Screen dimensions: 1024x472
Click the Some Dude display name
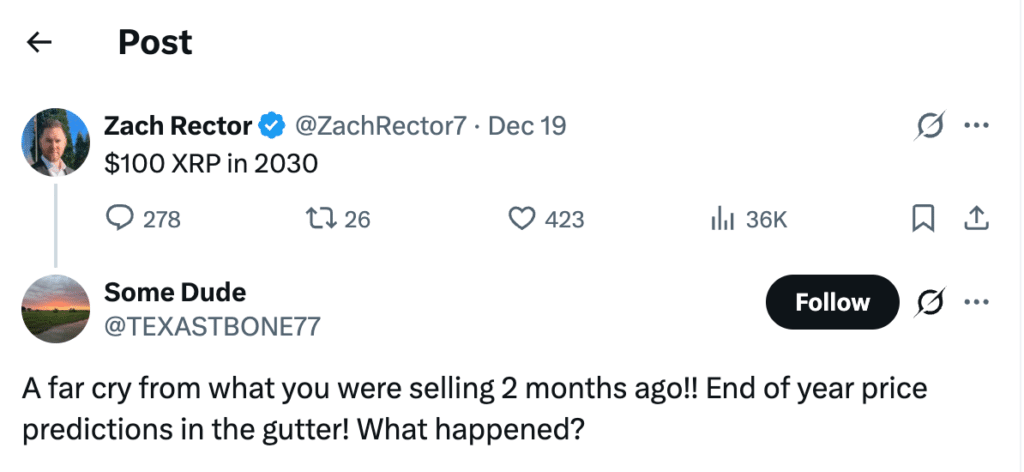click(175, 292)
